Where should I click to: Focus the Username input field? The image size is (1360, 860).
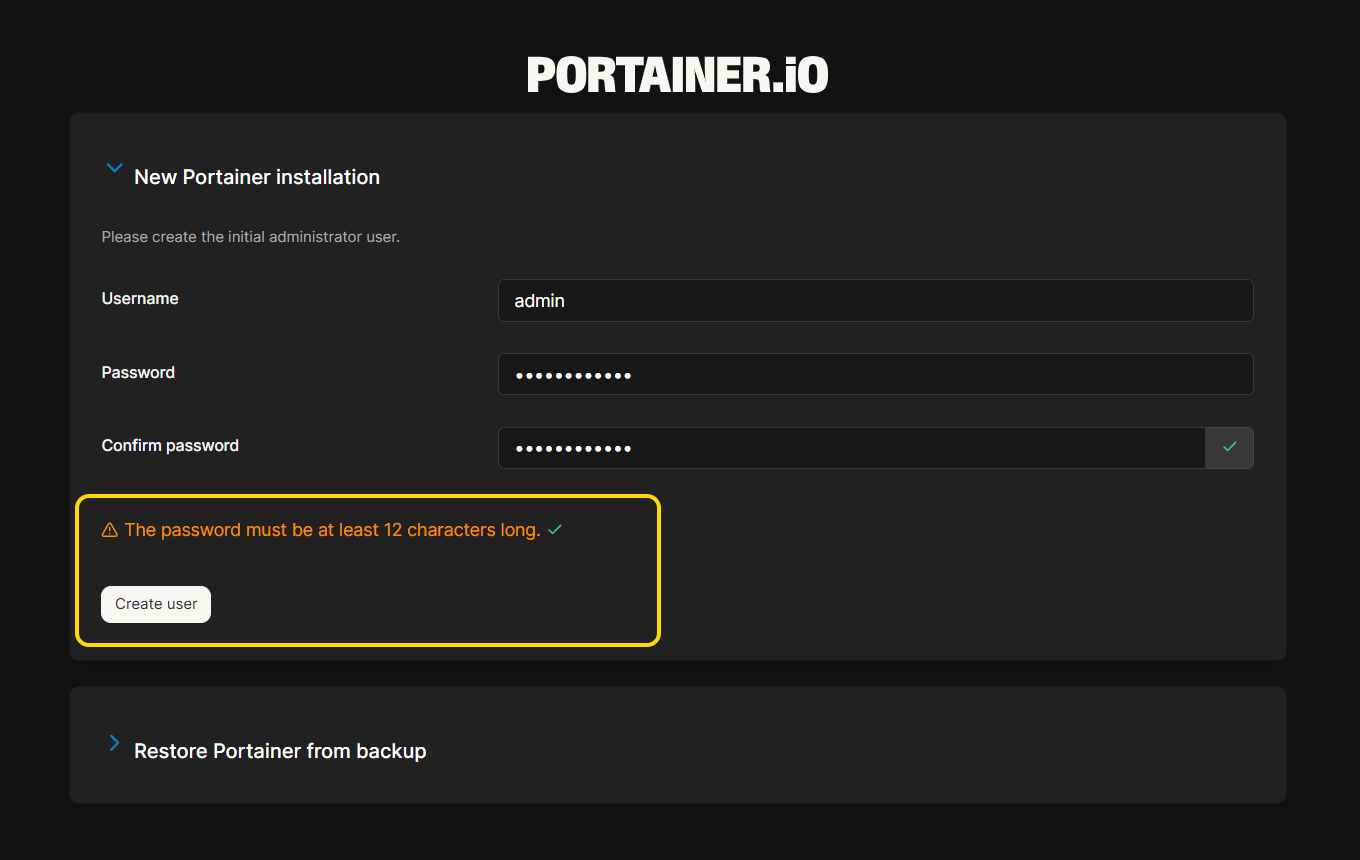point(875,301)
